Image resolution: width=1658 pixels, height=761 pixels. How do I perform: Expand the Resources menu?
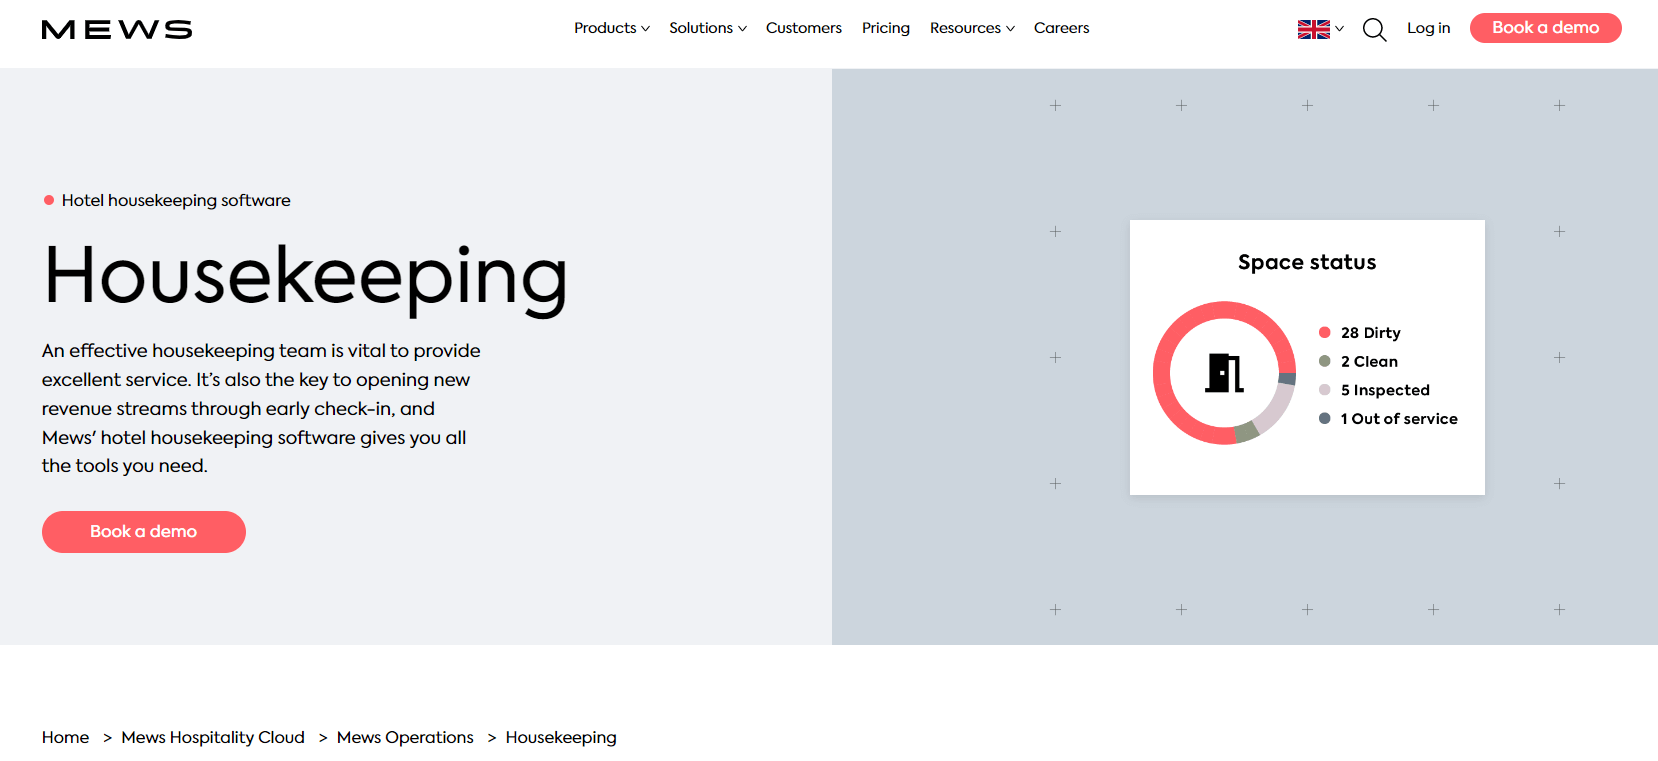pyautogui.click(x=972, y=28)
